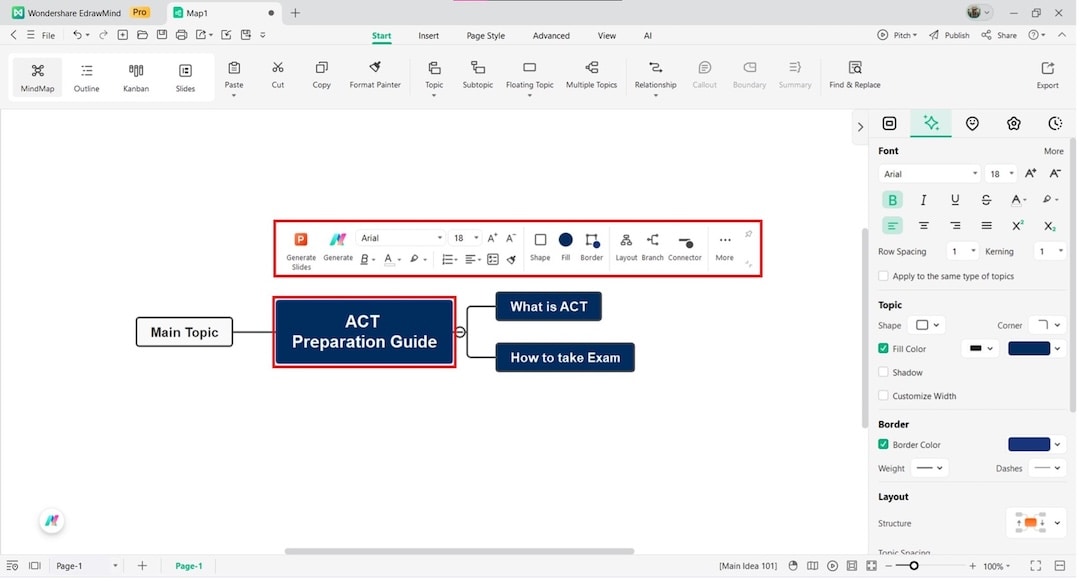Viewport: 1080px width, 581px height.
Task: Open the clipart tab in right panel
Action: [x=1013, y=123]
